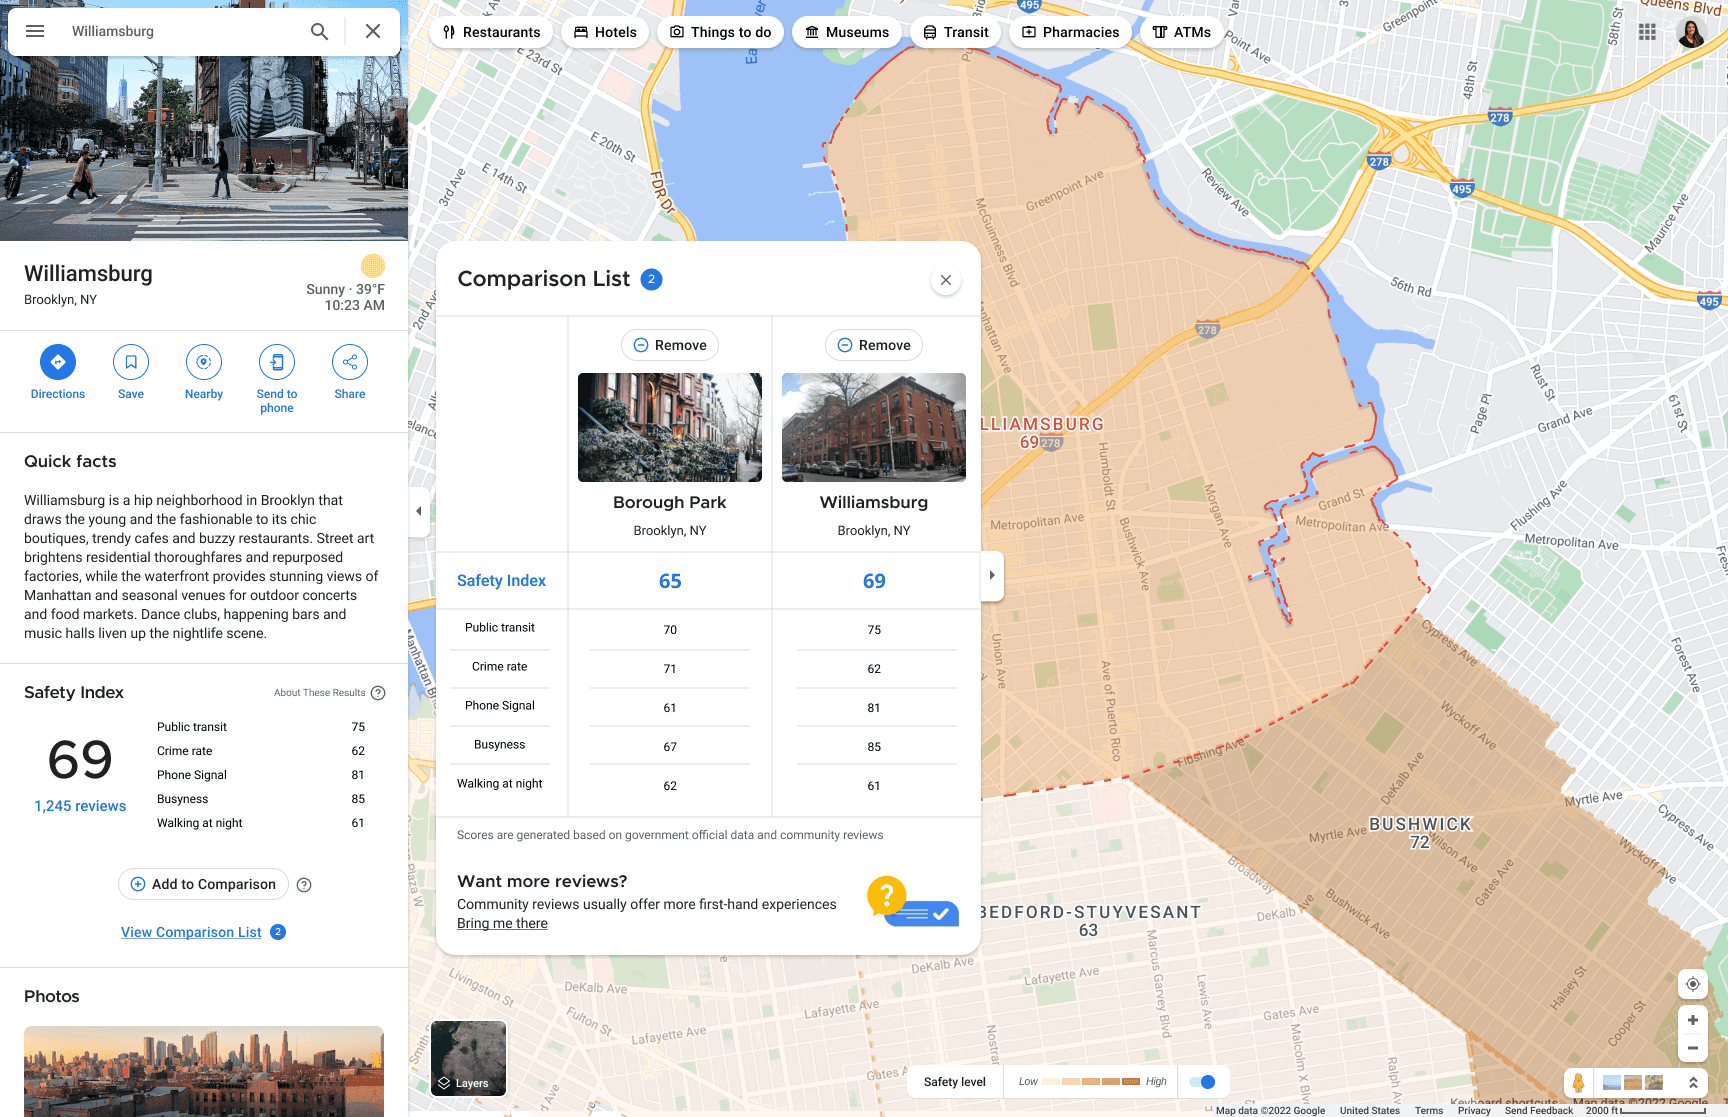
Task: Expand the imagery strip with double chevron
Action: 1693,1083
